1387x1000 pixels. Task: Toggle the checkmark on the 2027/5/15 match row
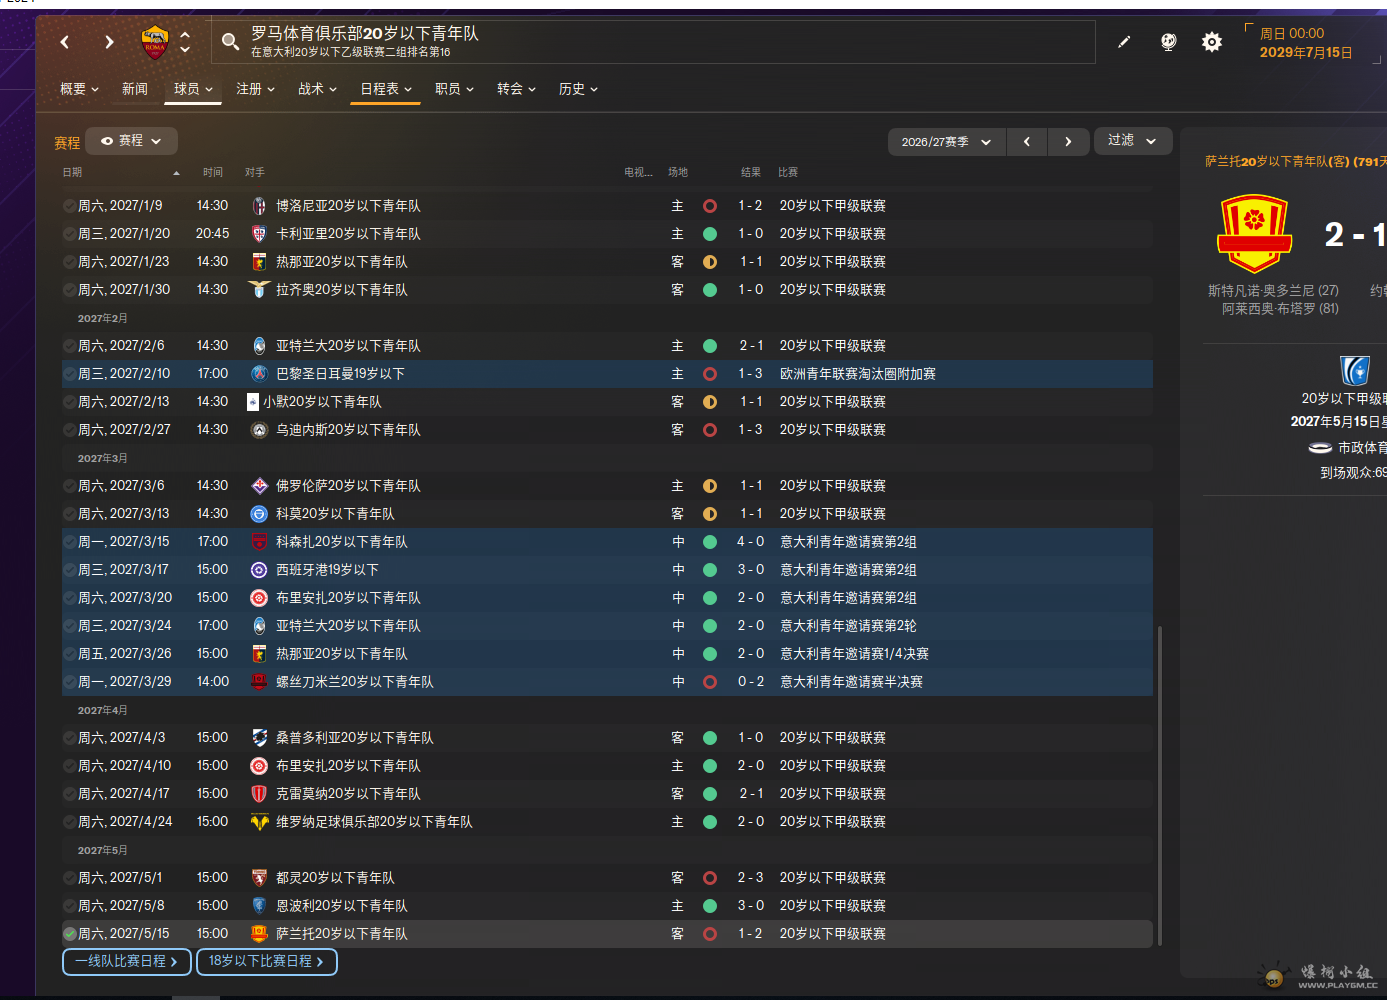pyautogui.click(x=70, y=934)
